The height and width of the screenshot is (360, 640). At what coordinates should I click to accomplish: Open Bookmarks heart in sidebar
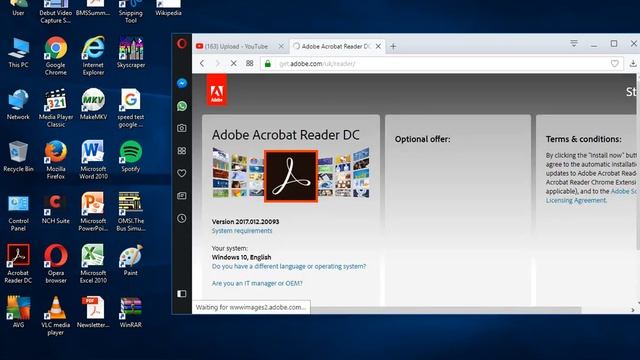(x=182, y=173)
